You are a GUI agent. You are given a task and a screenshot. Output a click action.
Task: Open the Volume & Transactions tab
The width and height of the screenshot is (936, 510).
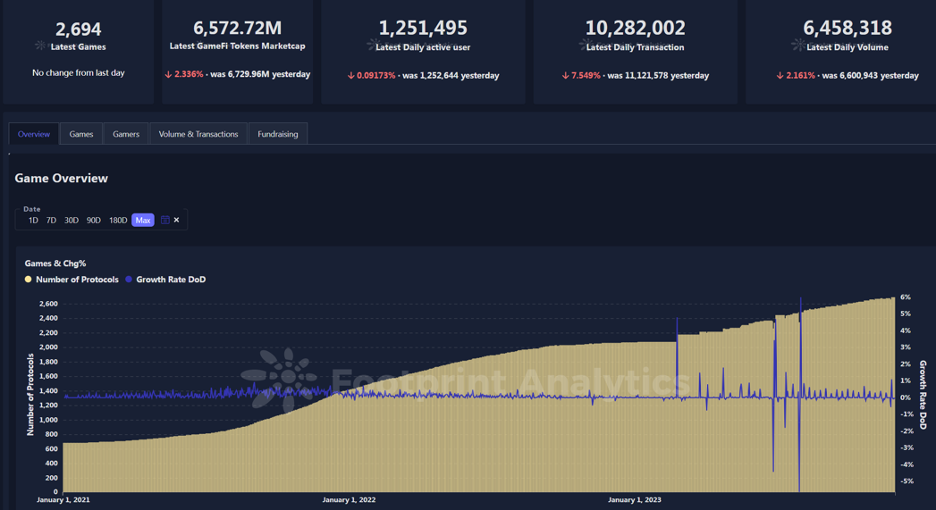point(198,134)
